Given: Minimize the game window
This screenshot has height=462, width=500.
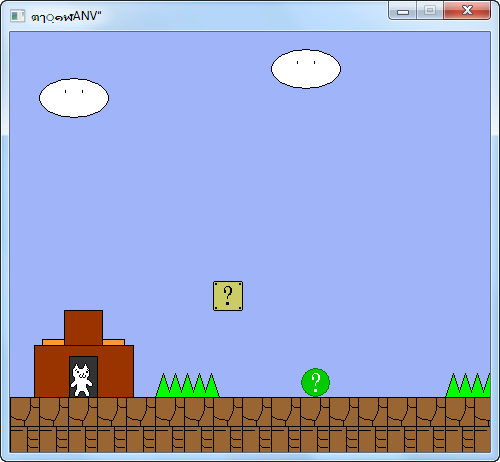Looking at the screenshot, I should (403, 11).
